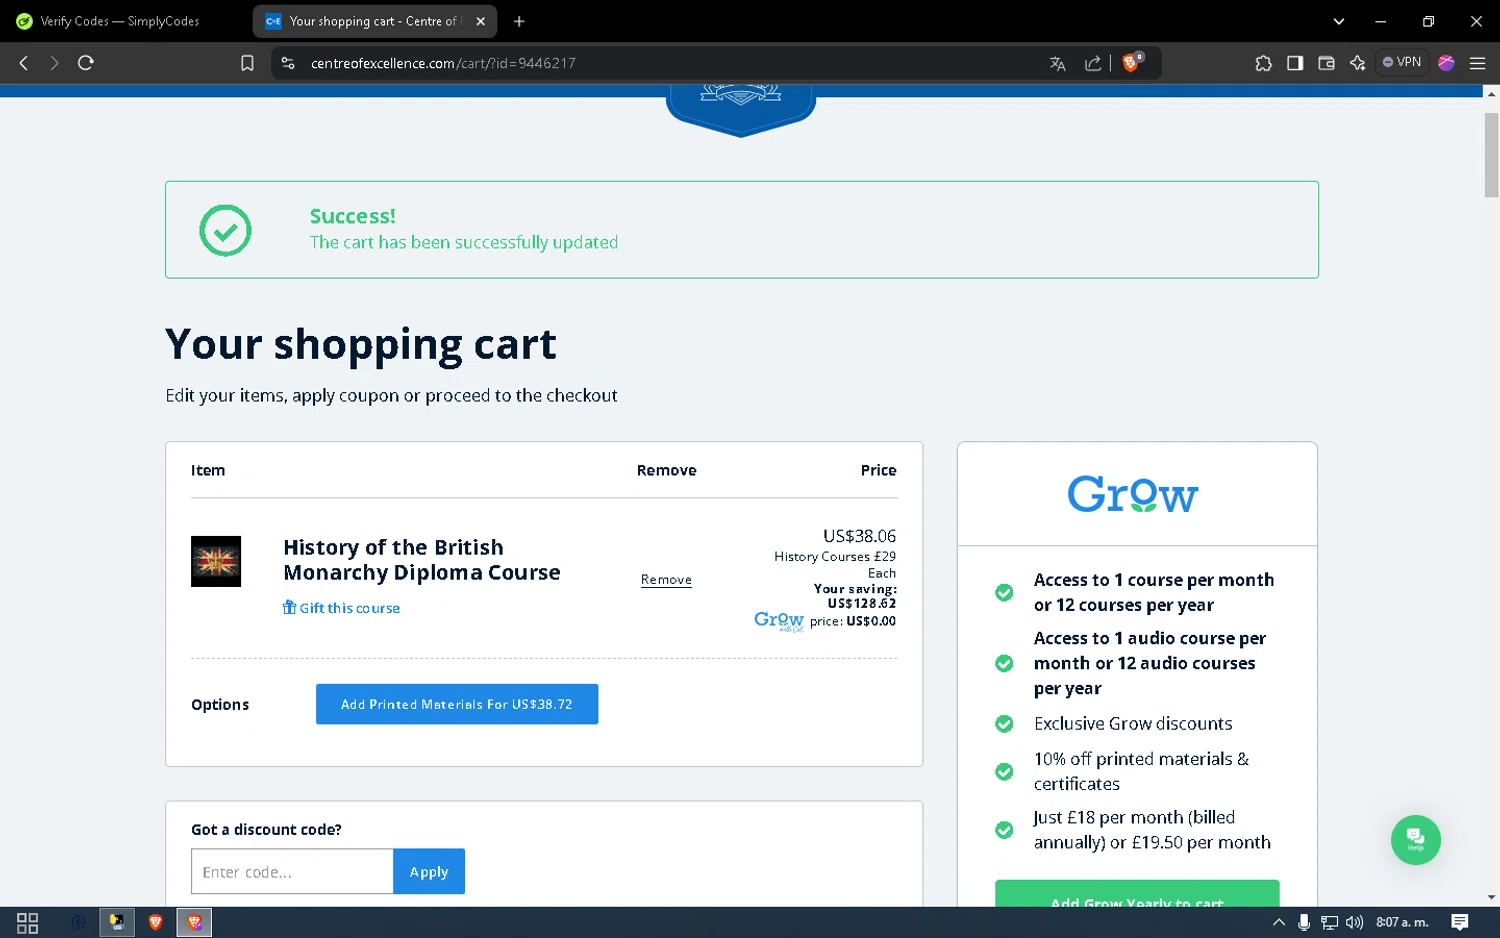
Task: Click the 'Exclusive Grow discounts' text
Action: click(x=1133, y=723)
